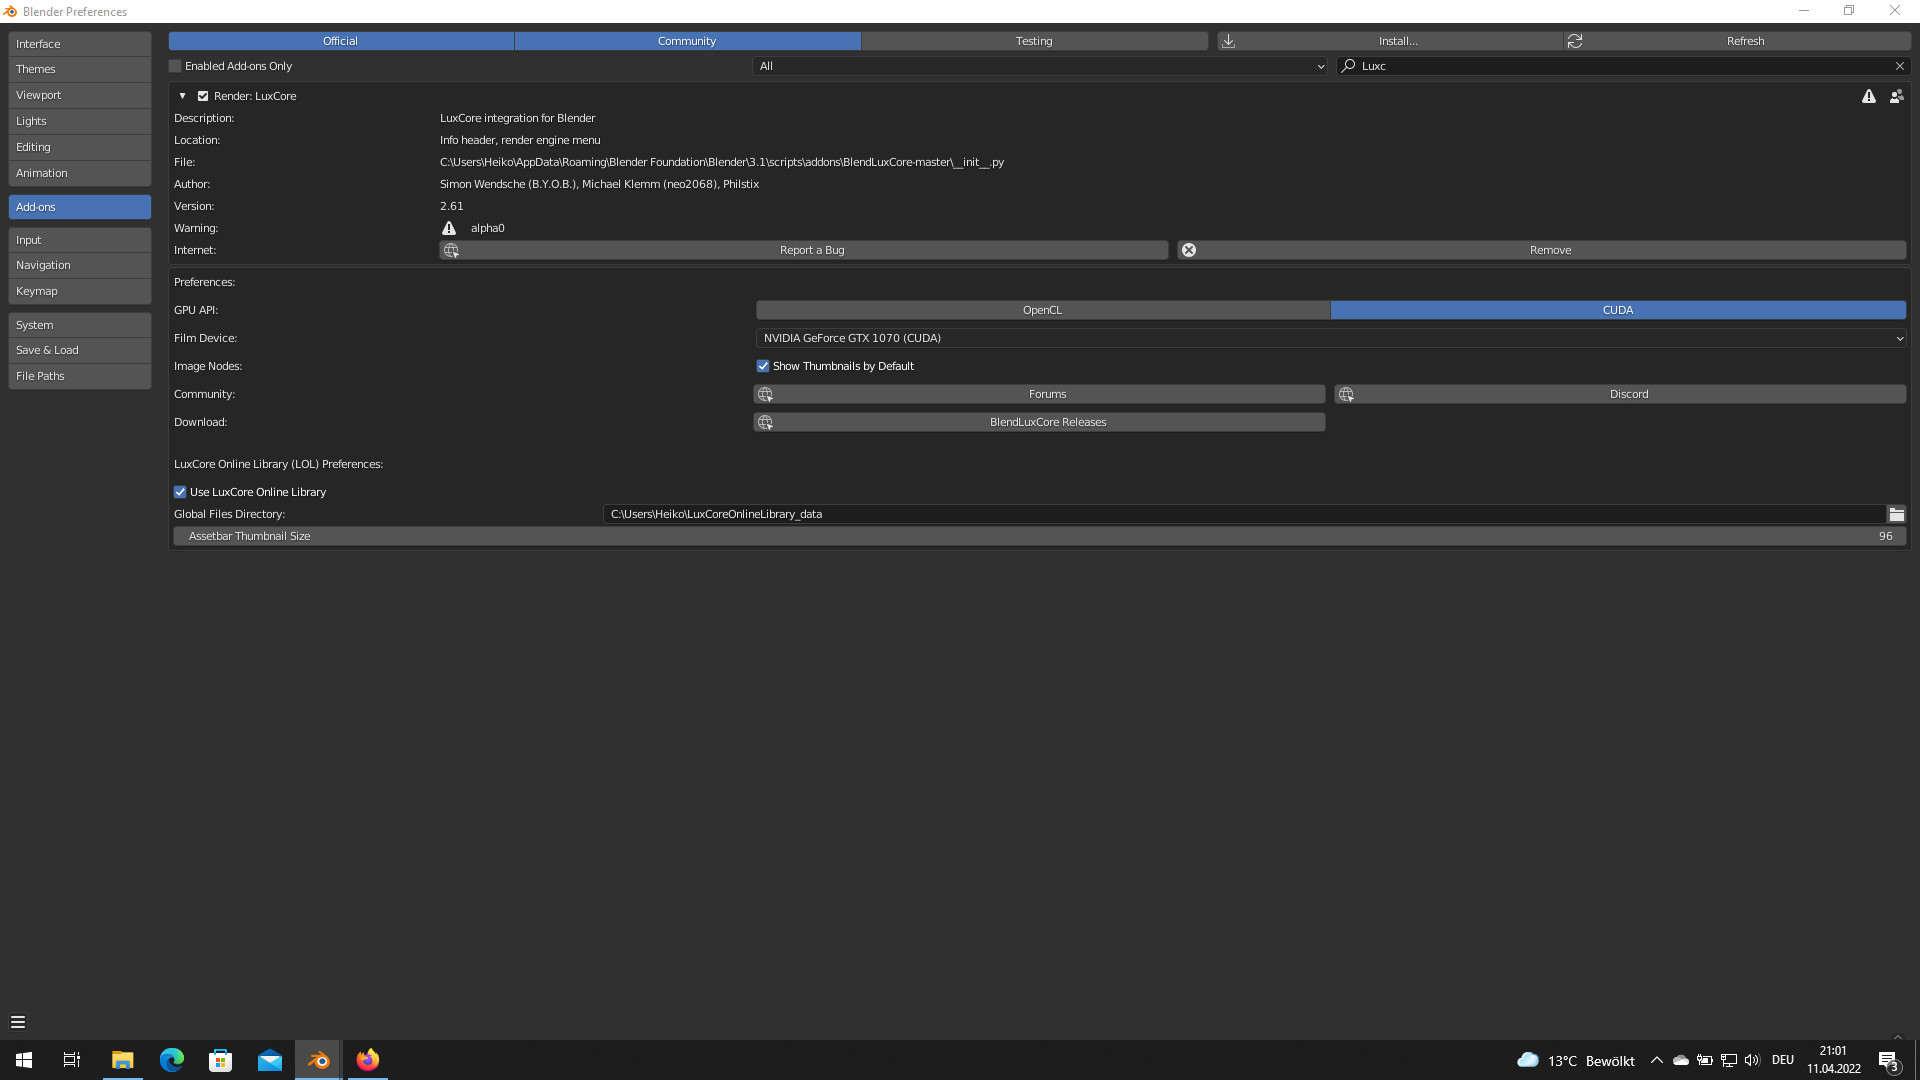Open File Explorer from the taskbar
The width and height of the screenshot is (1920, 1080).
122,1060
